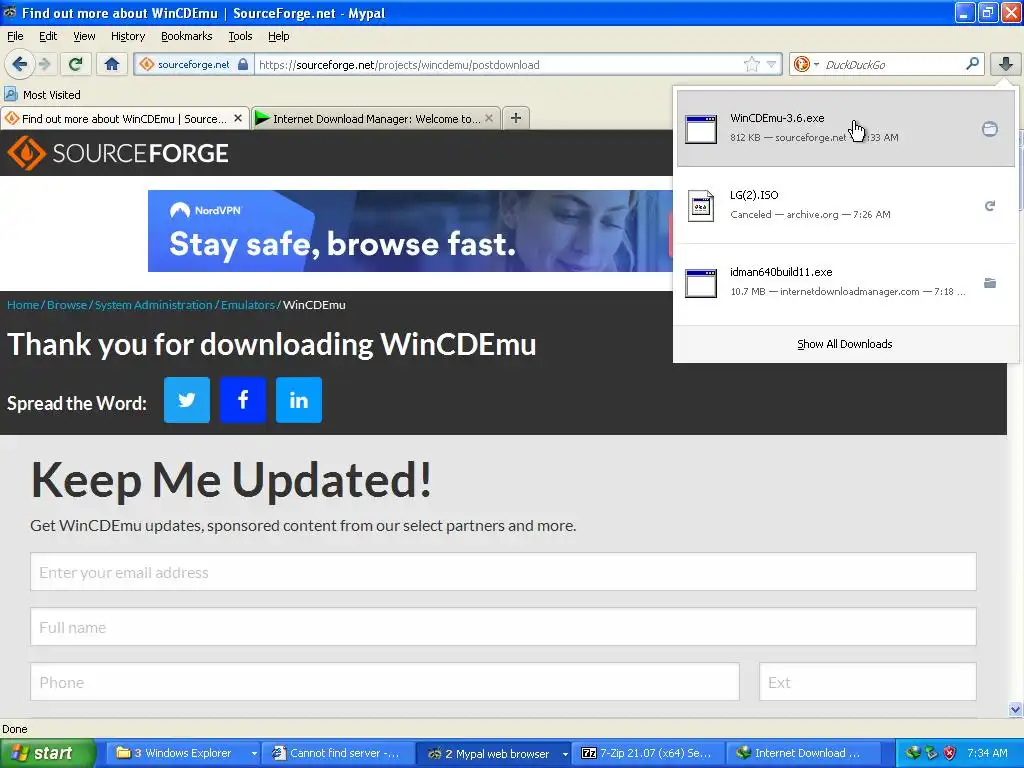This screenshot has height=768, width=1024.
Task: Toggle the Downloads toolbar arrow button
Action: pyautogui.click(x=1006, y=64)
